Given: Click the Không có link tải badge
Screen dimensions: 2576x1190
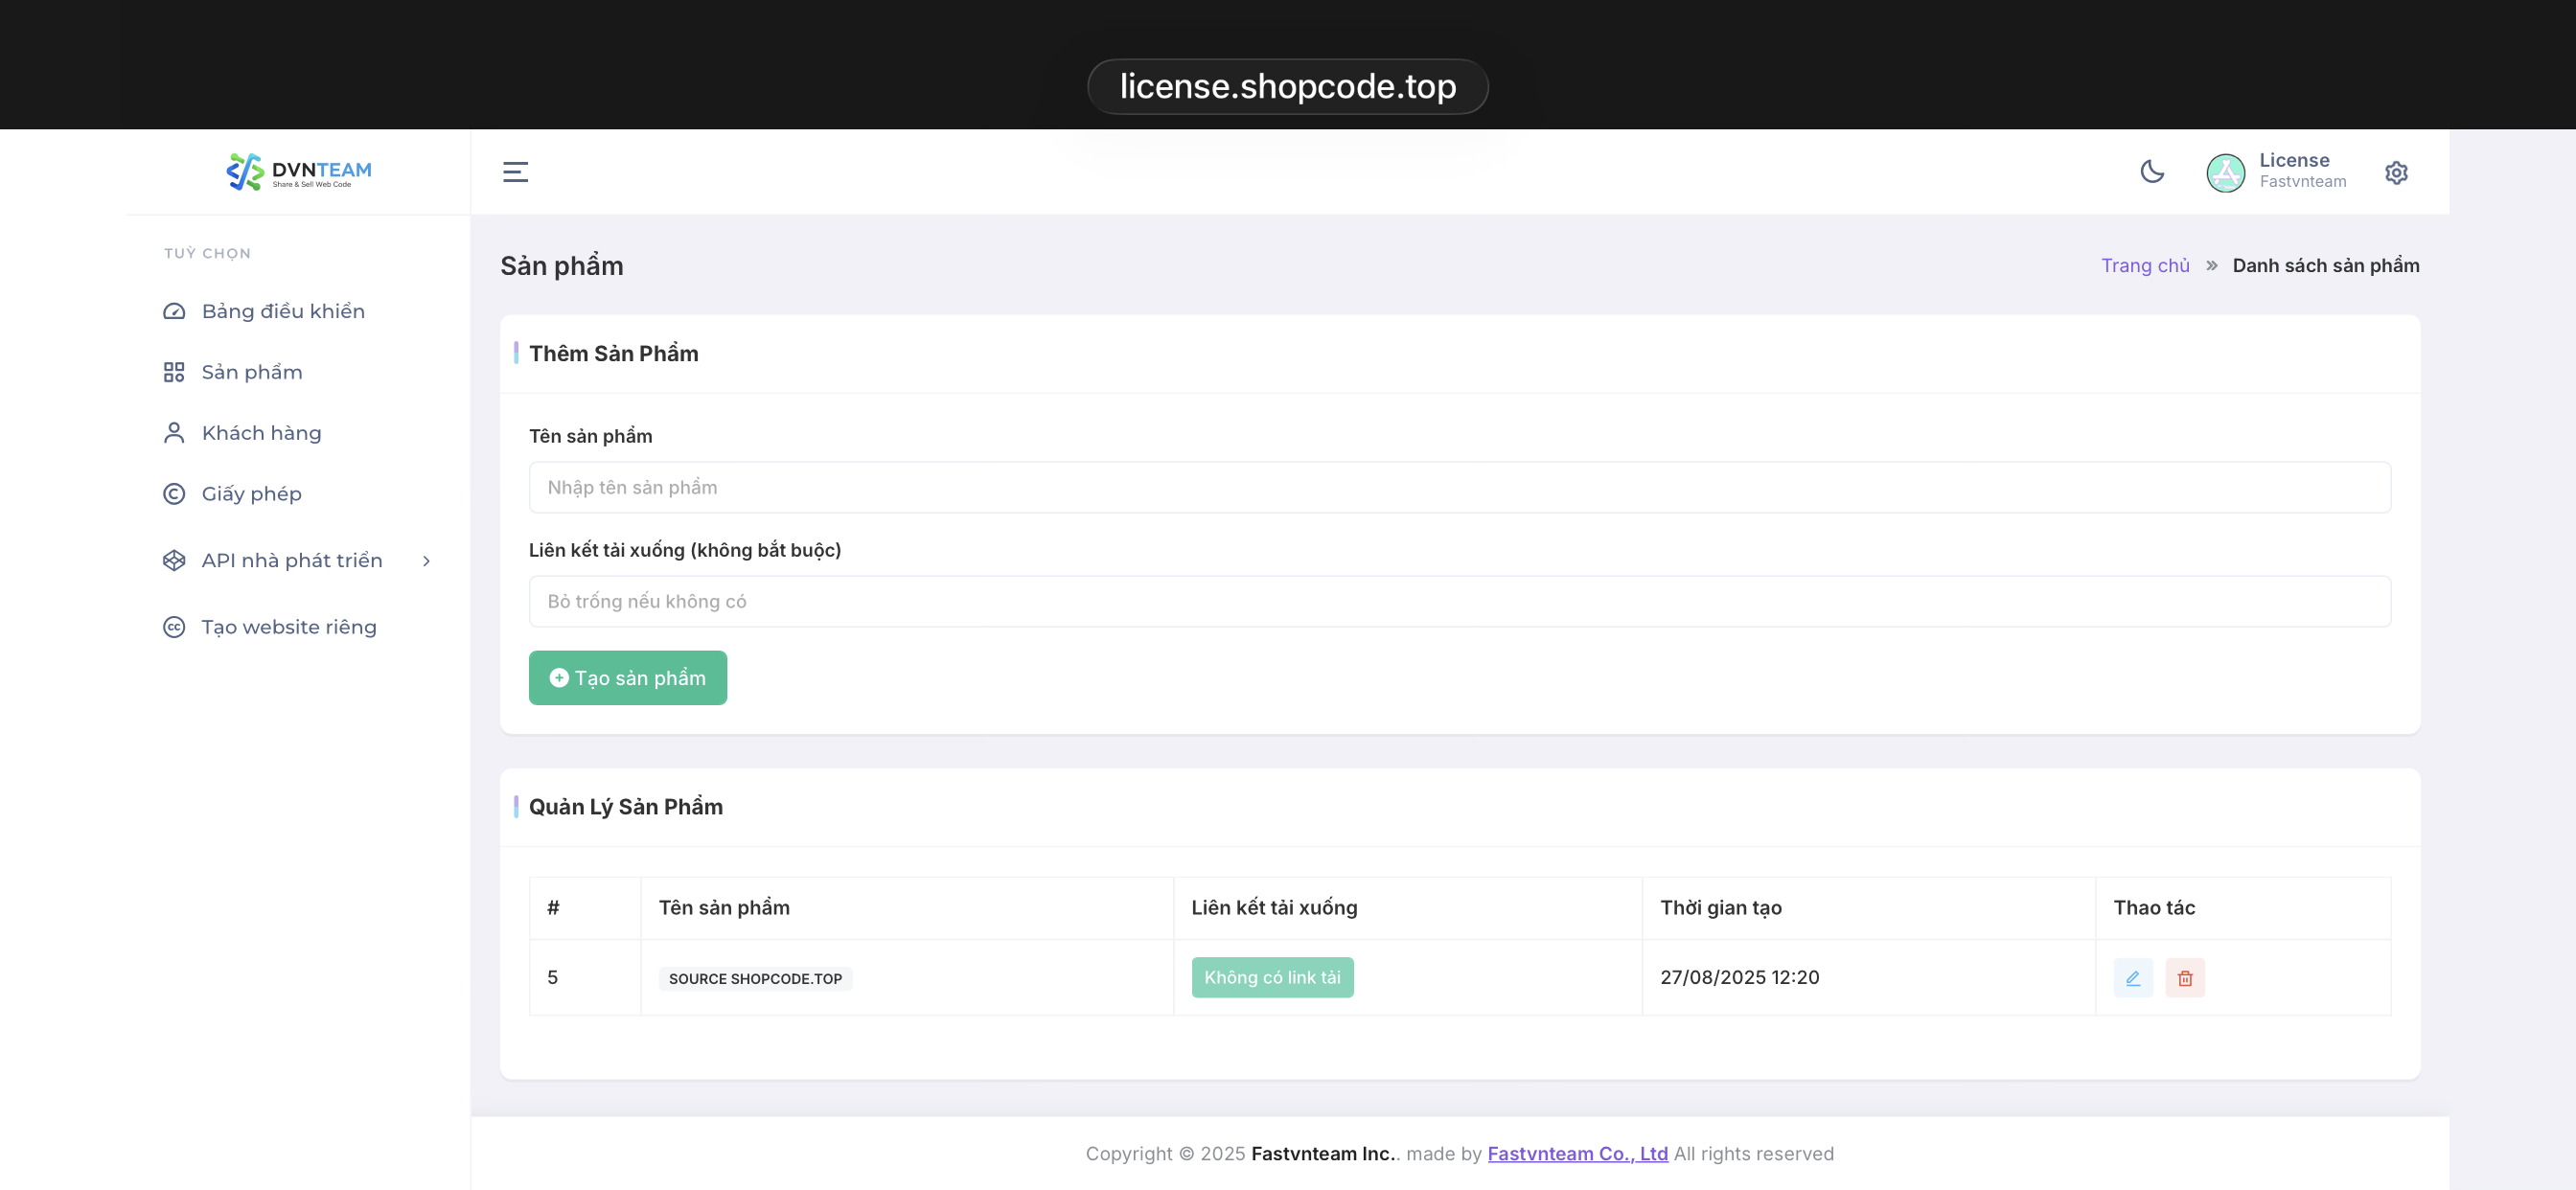Looking at the screenshot, I should [1272, 977].
